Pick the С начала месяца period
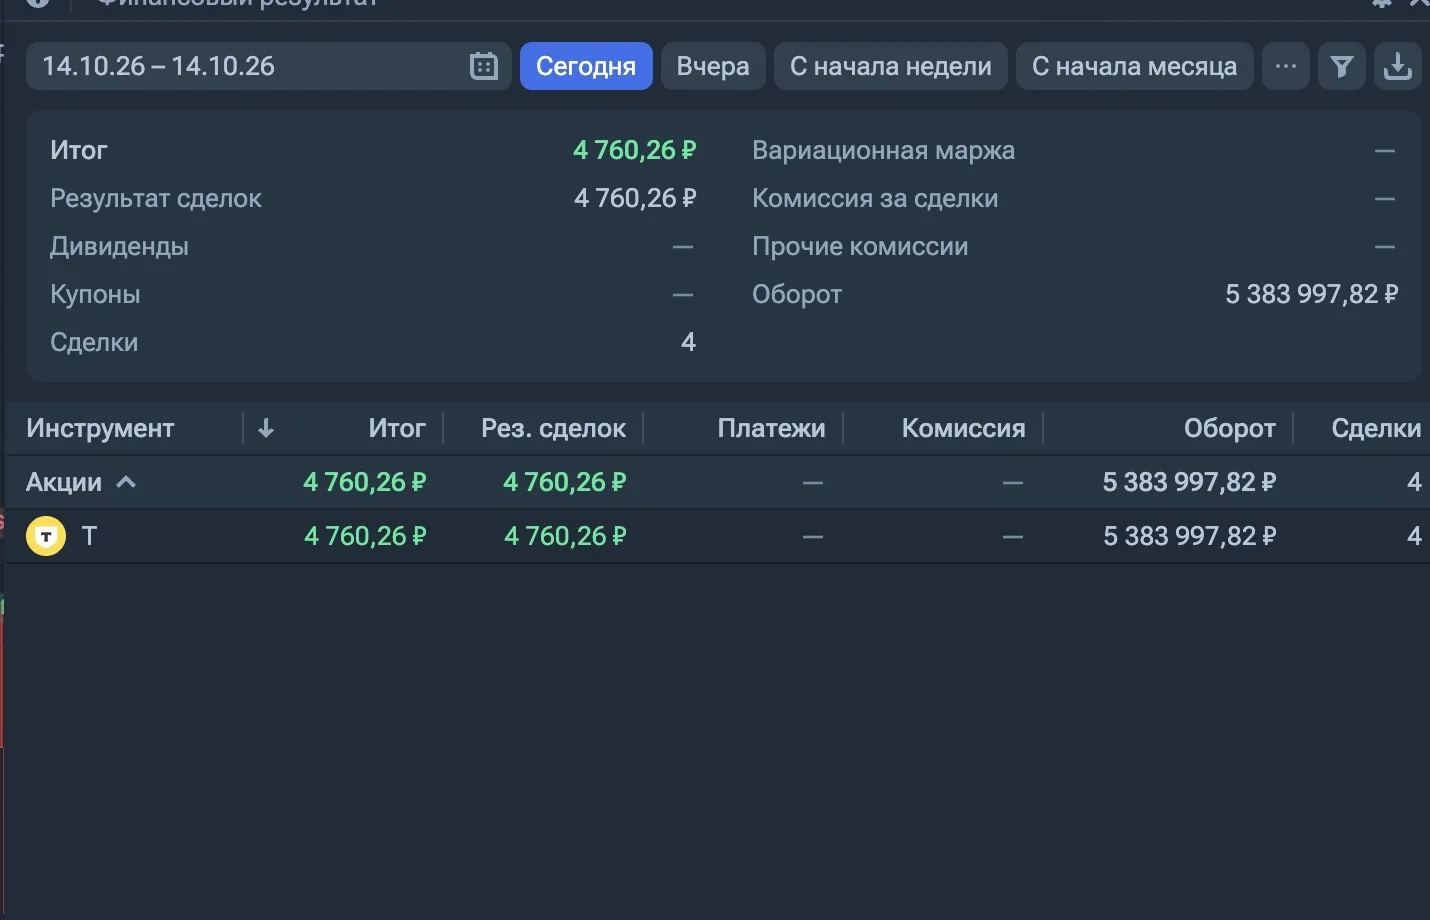 point(1135,66)
